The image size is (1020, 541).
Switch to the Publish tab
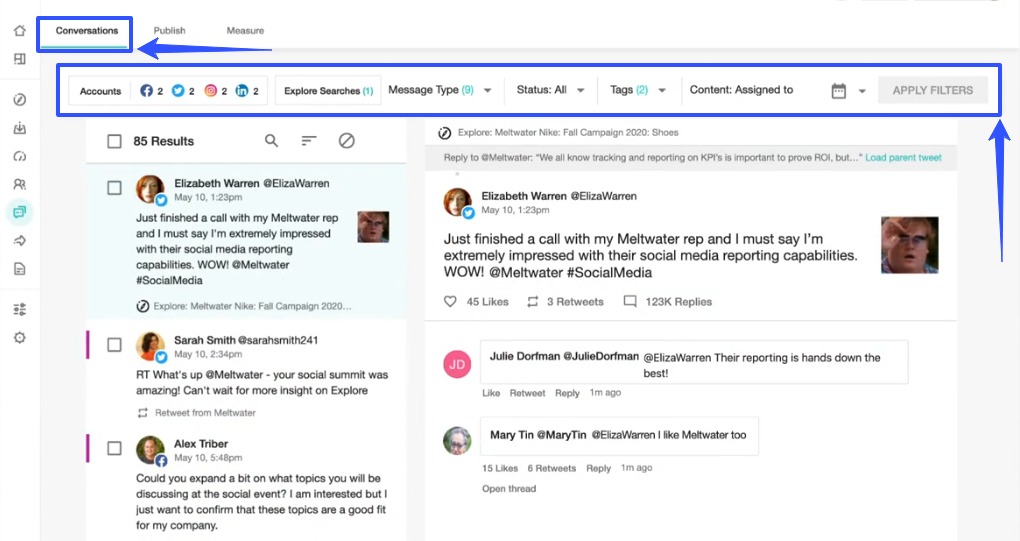tap(169, 31)
